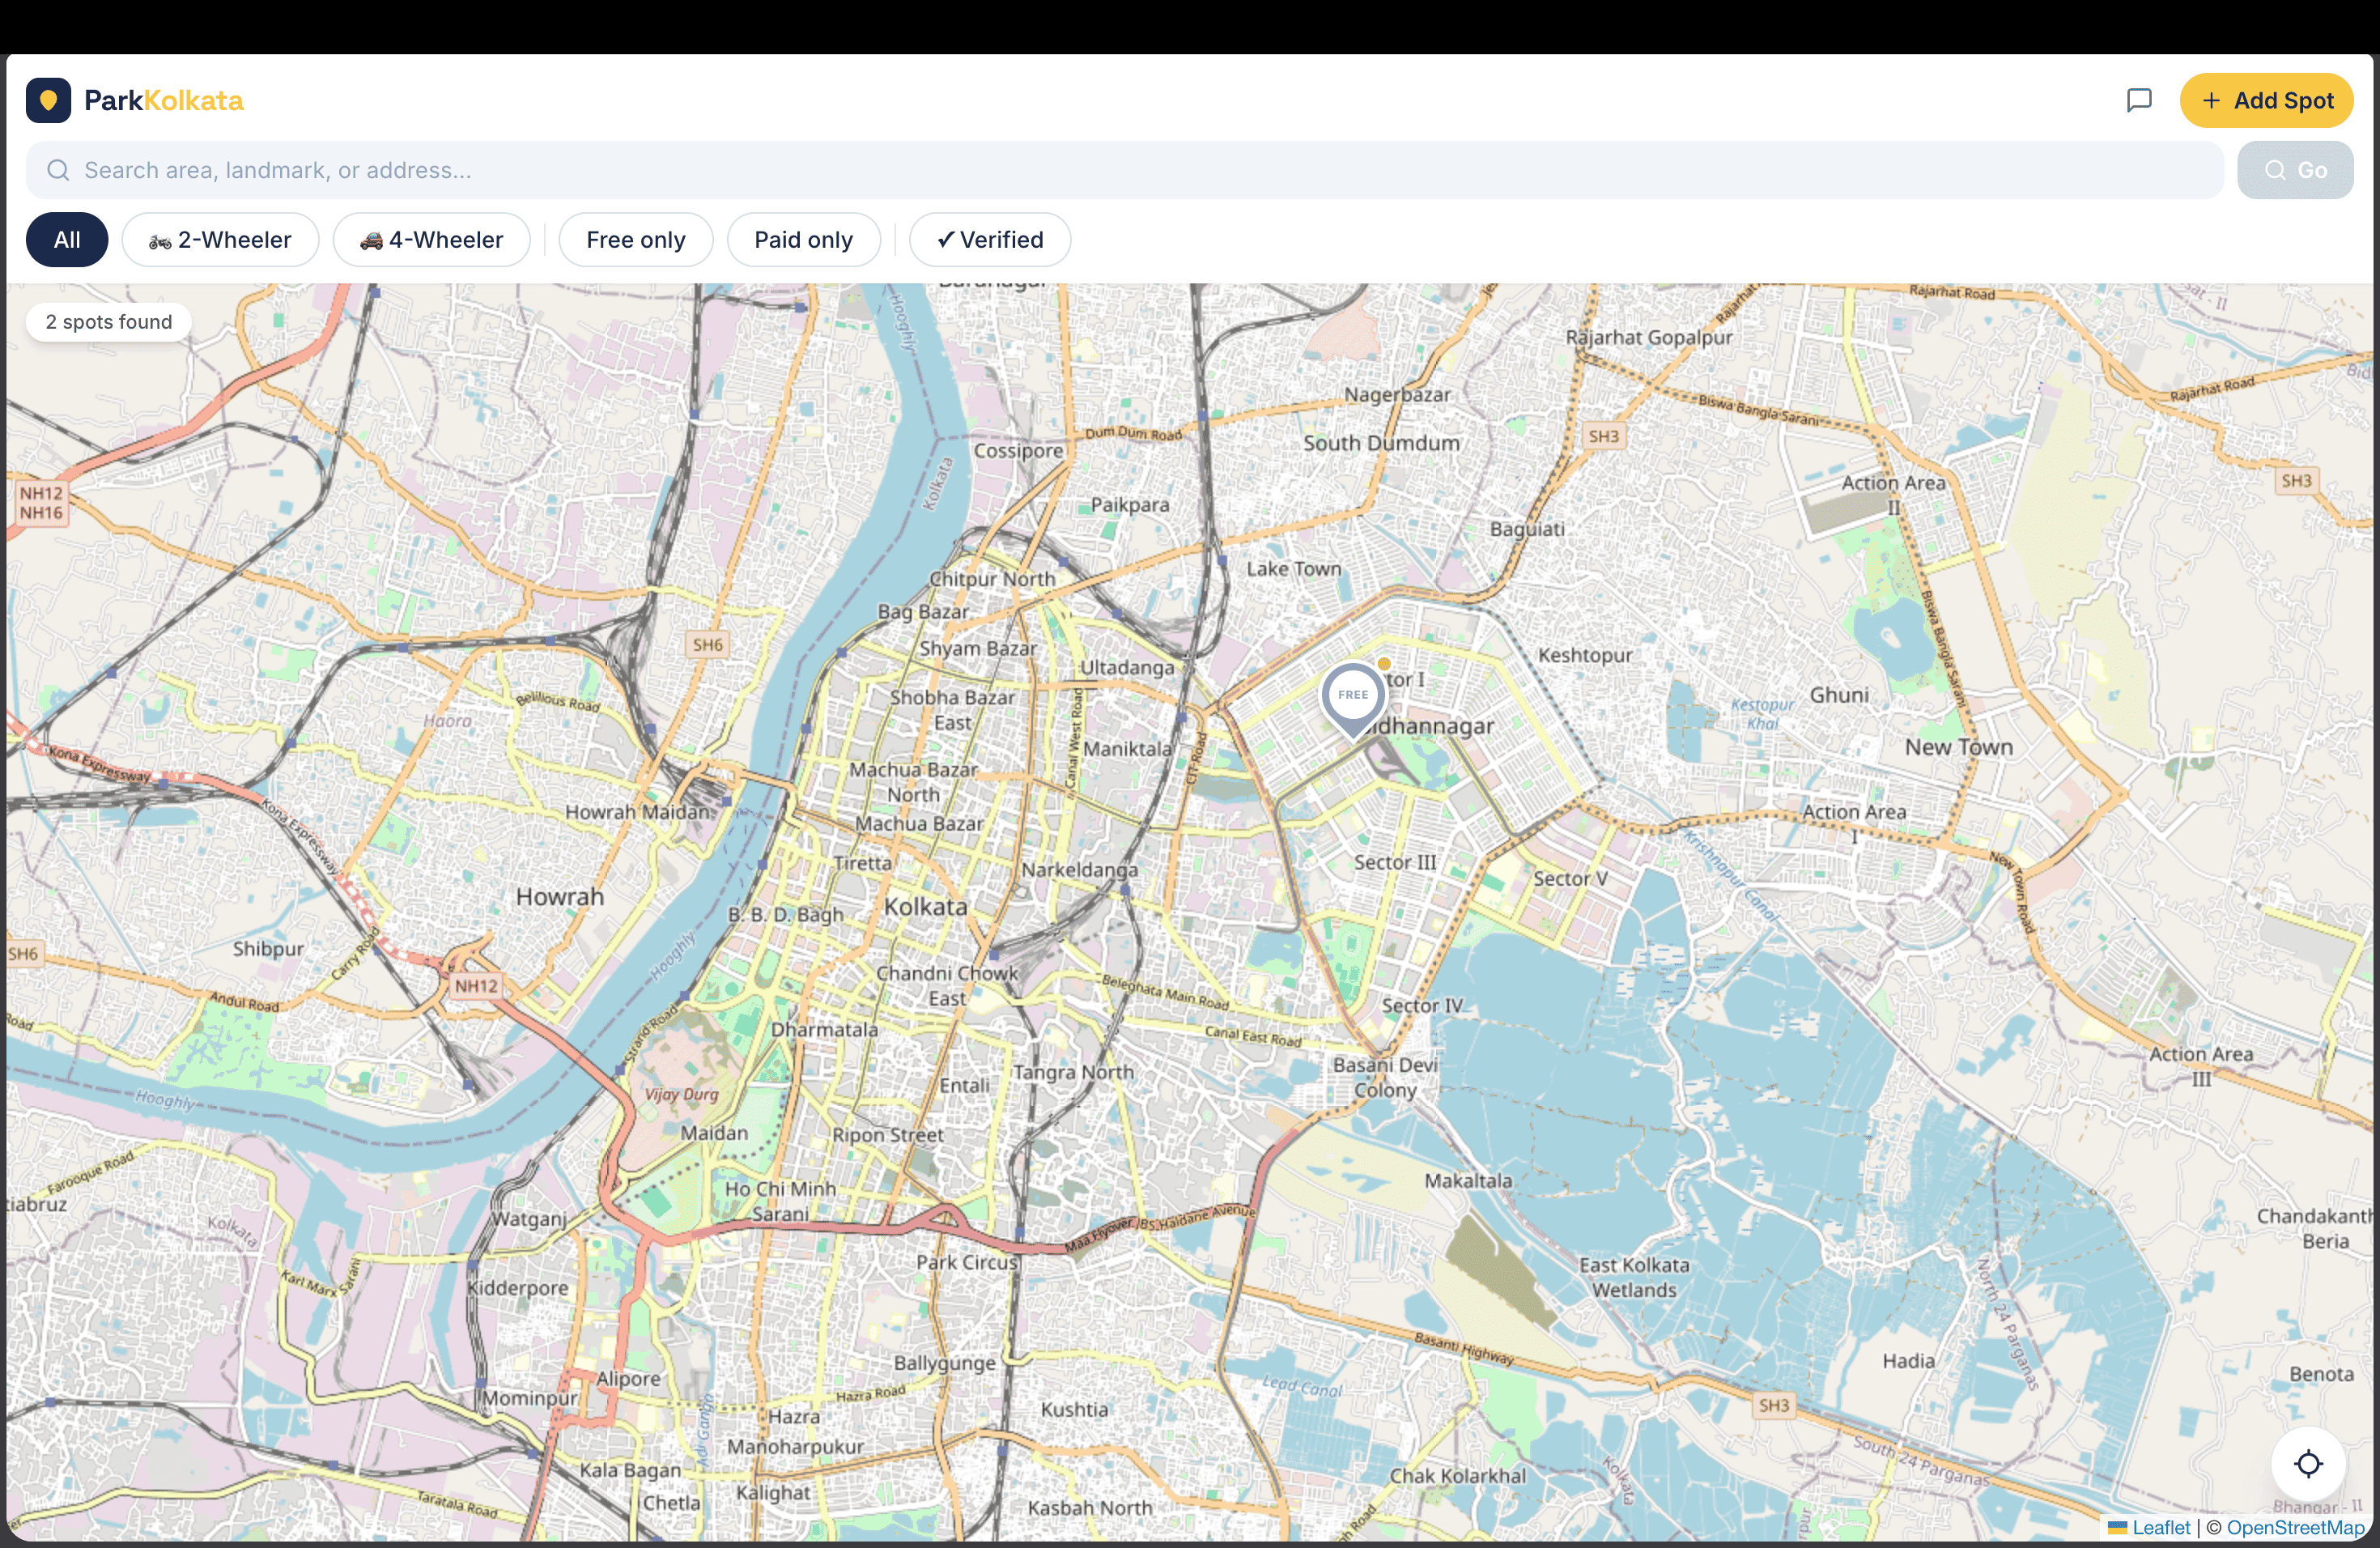This screenshot has height=1548, width=2380.
Task: Click the New Town map label
Action: pos(1959,747)
